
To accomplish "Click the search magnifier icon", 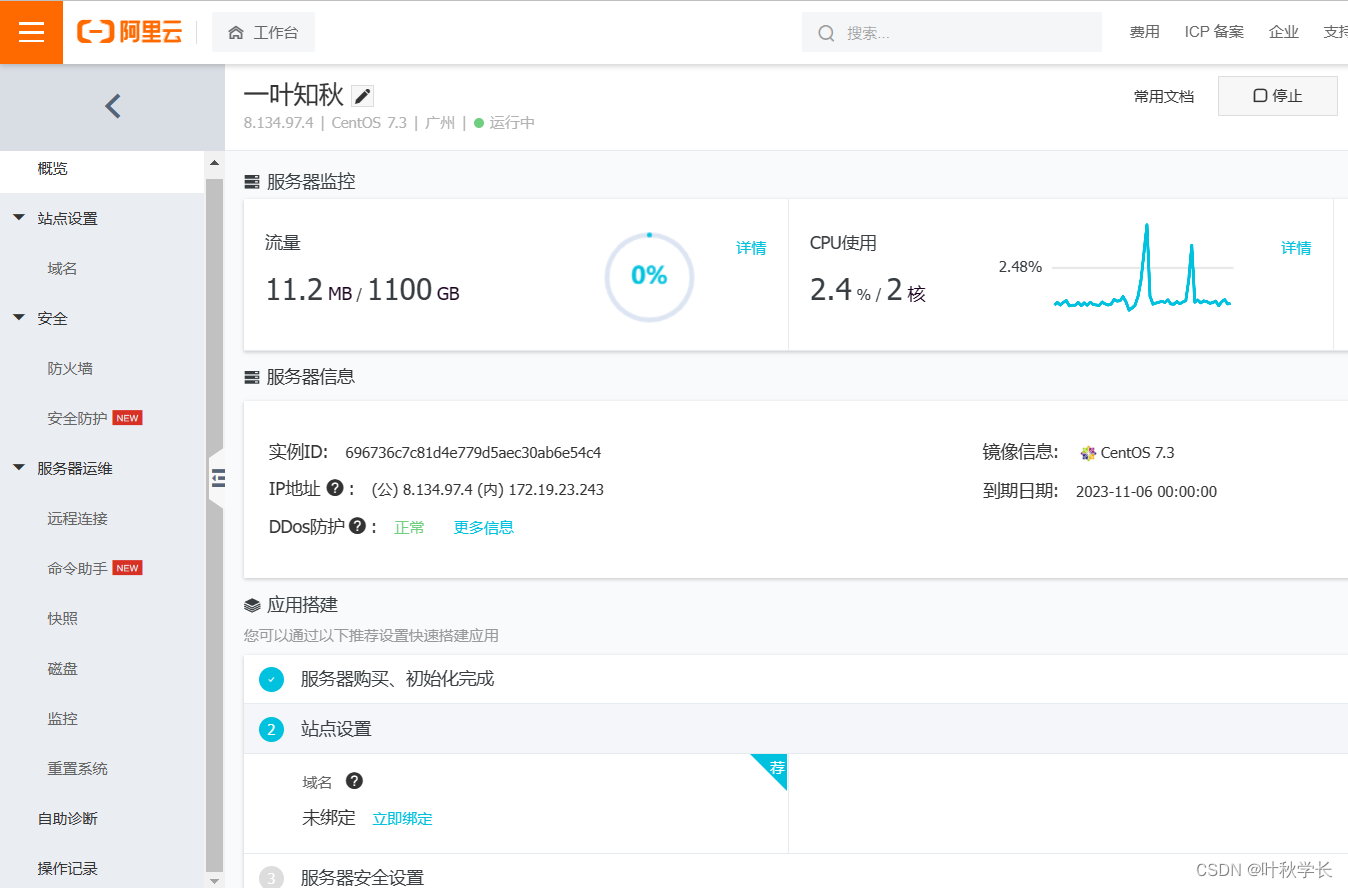I will 826,33.
